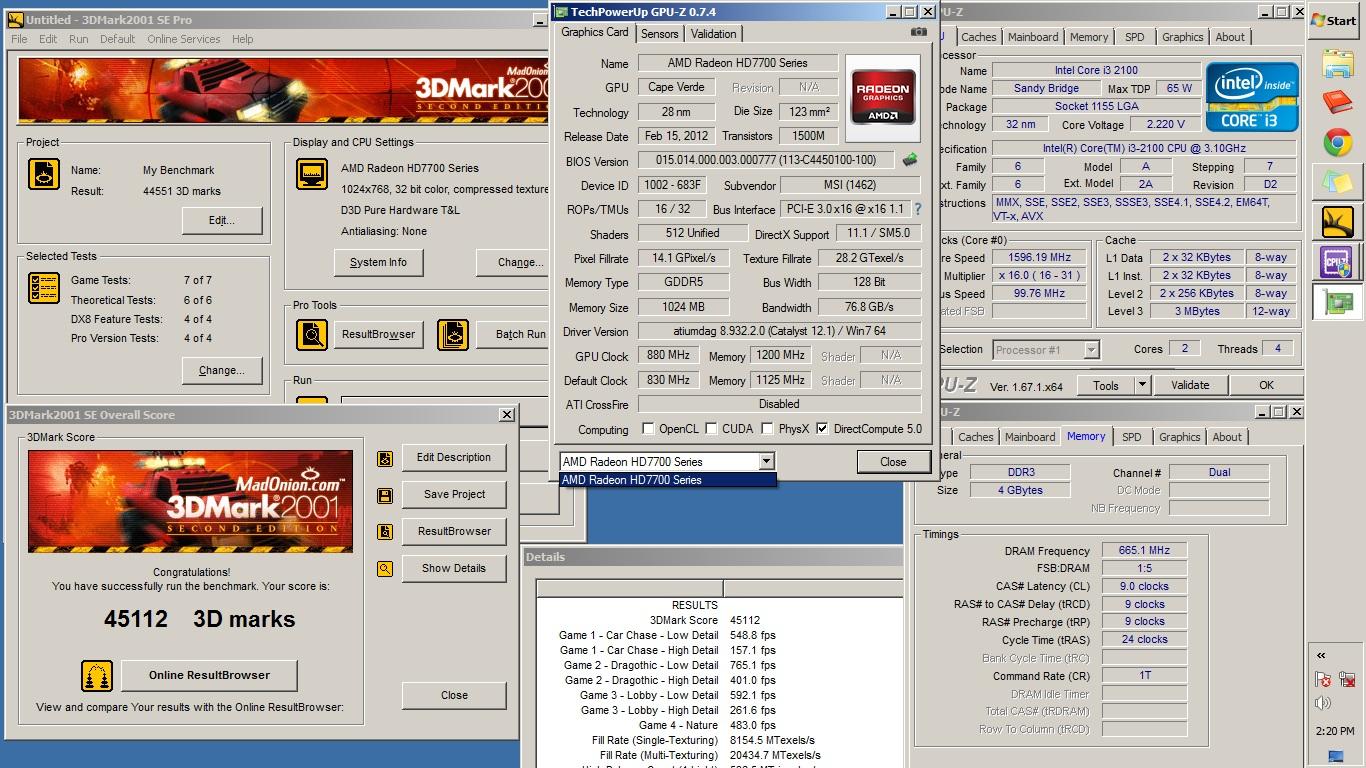Viewport: 1366px width, 768px height.
Task: Click the GPU Name field AMD Radeon HD7700
Action: (x=737, y=63)
